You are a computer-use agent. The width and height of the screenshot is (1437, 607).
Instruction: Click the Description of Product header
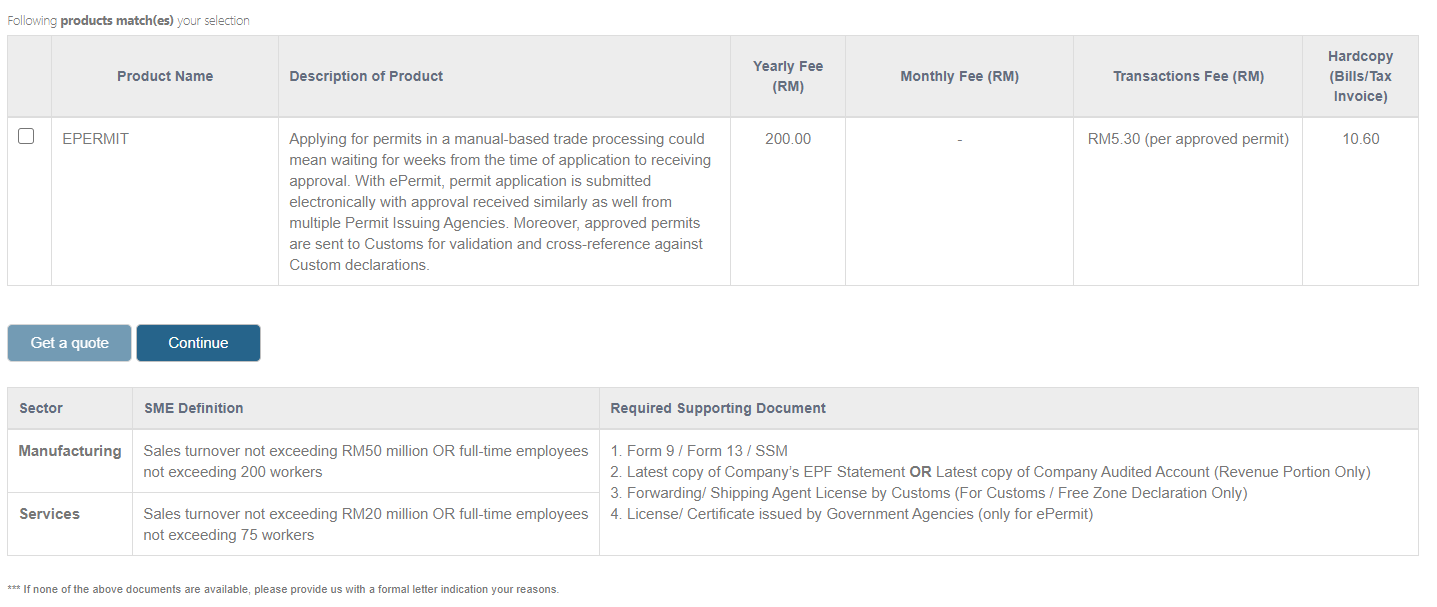[366, 76]
